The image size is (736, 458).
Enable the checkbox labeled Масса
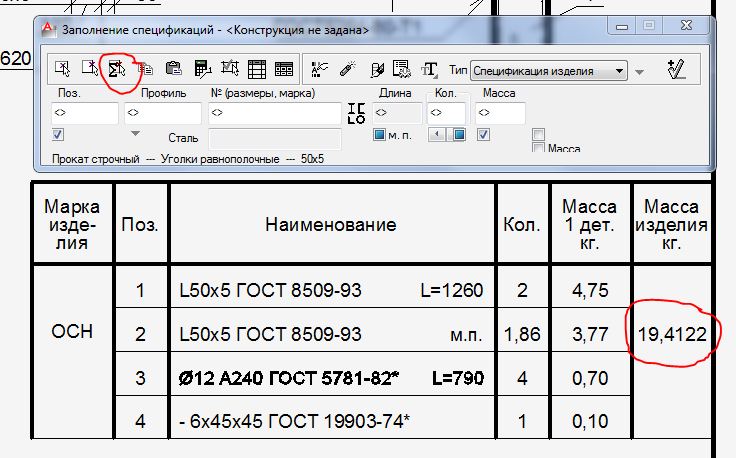[539, 148]
